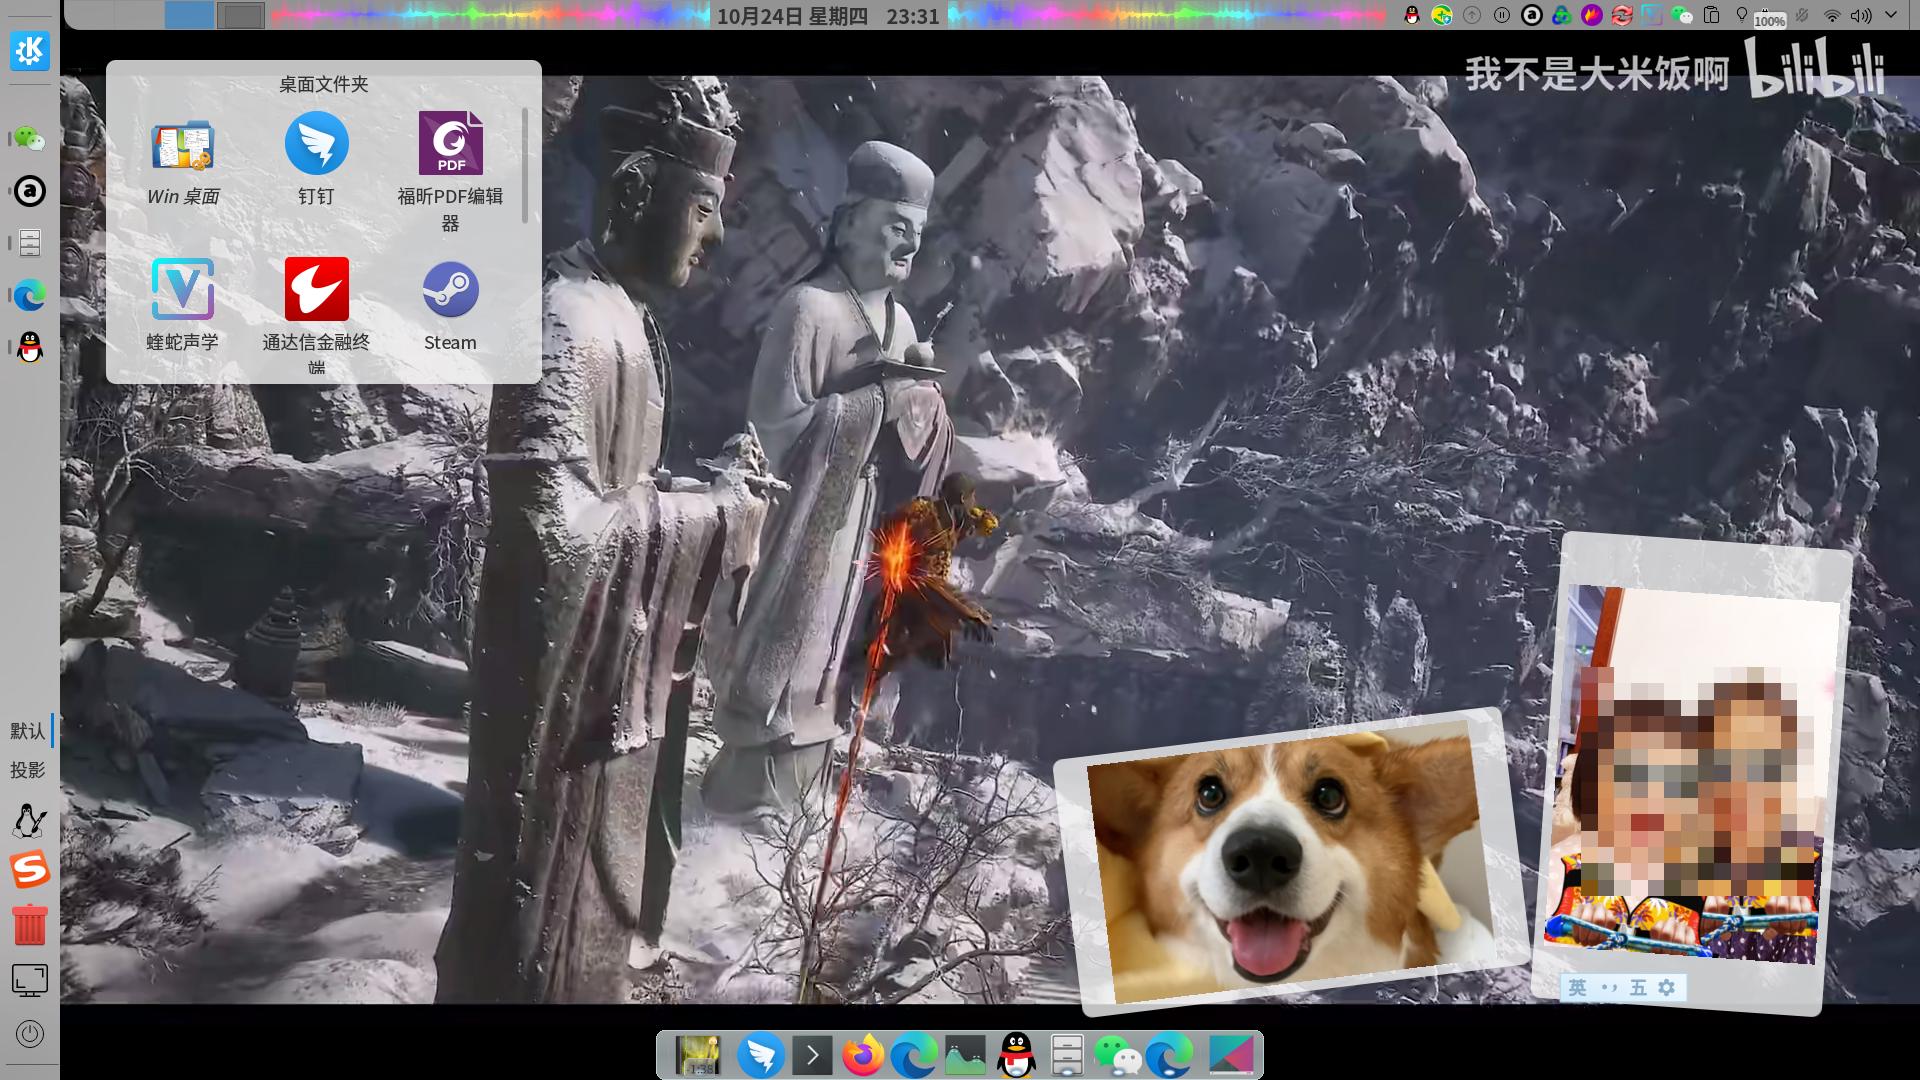Switch to the 投影 activity
1920x1080 pixels.
pos(28,770)
